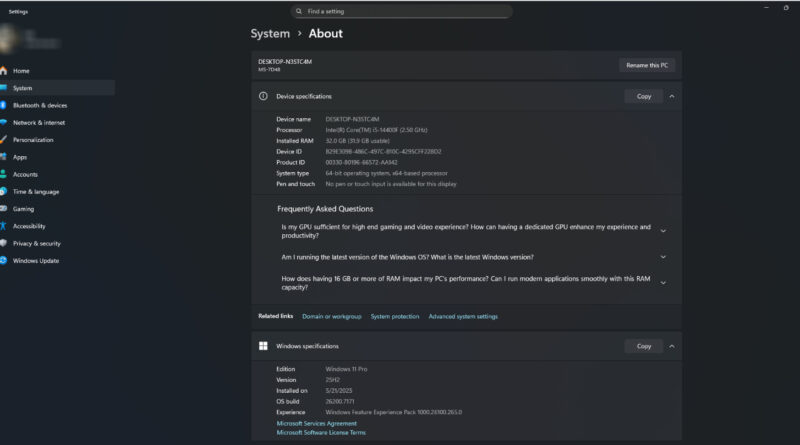Click the Apps icon in sidebar
The height and width of the screenshot is (445, 800).
4,157
